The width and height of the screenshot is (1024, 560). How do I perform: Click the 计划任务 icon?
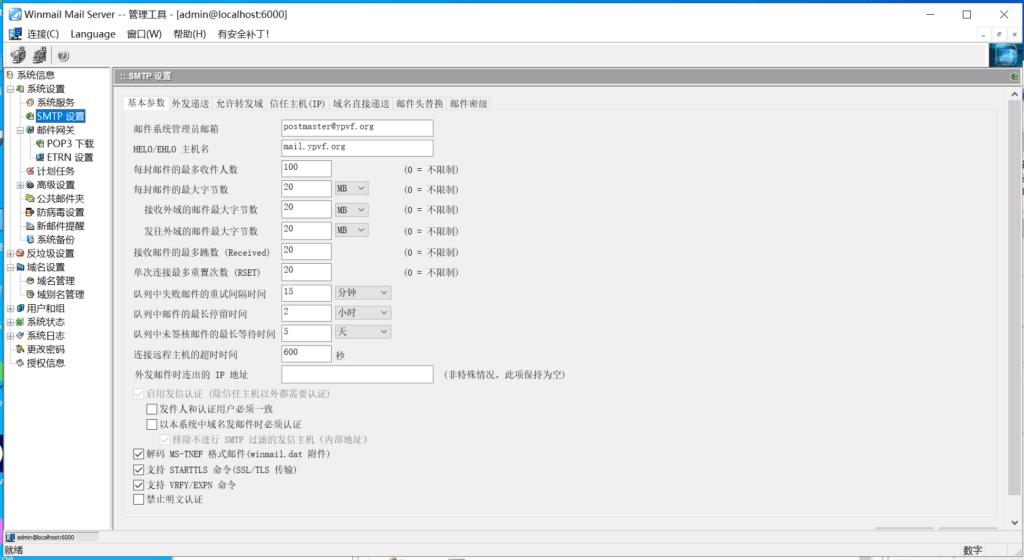(30, 171)
